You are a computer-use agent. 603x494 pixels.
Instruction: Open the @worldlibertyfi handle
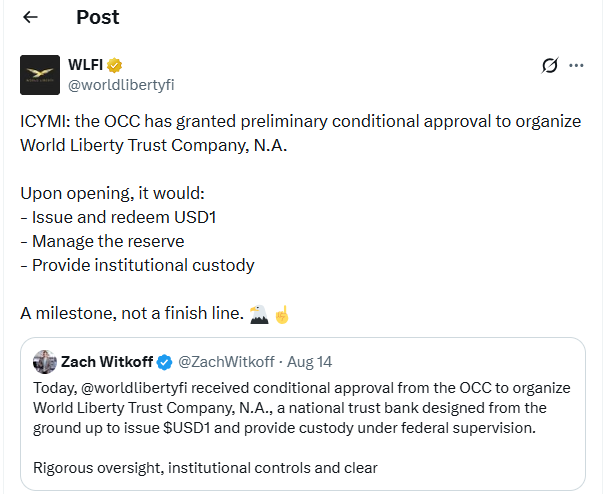coord(121,85)
